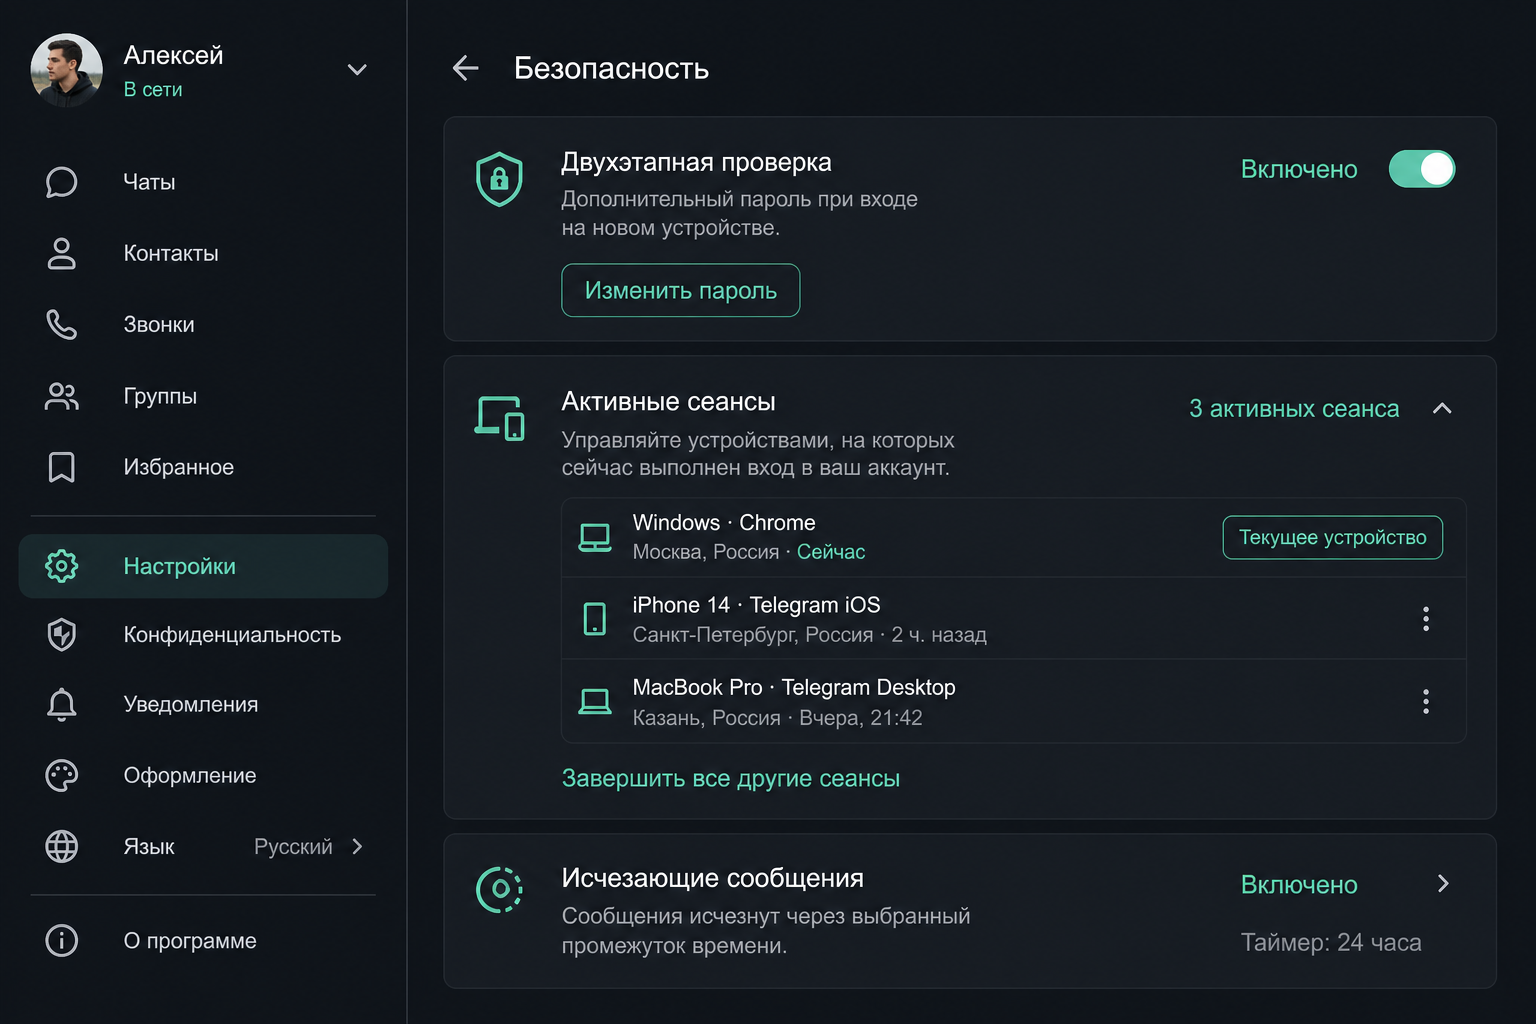Click the Windows Chrome laptop icon

click(595, 538)
